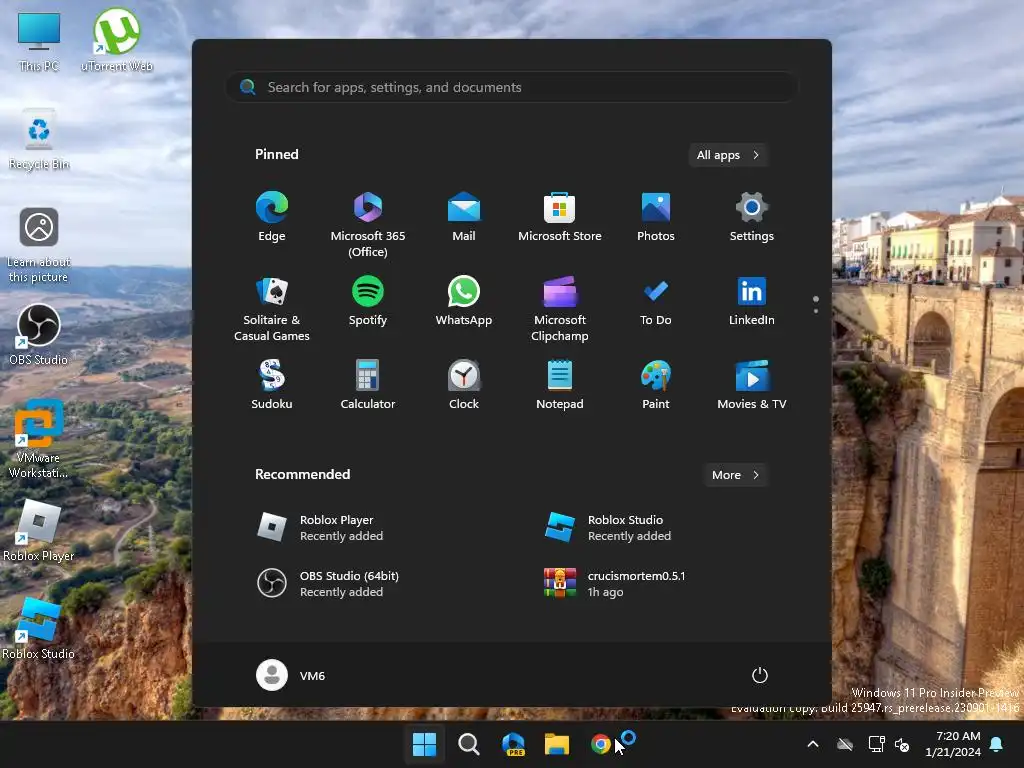The height and width of the screenshot is (768, 1024).
Task: Open Settings from pinned apps
Action: pos(752,217)
